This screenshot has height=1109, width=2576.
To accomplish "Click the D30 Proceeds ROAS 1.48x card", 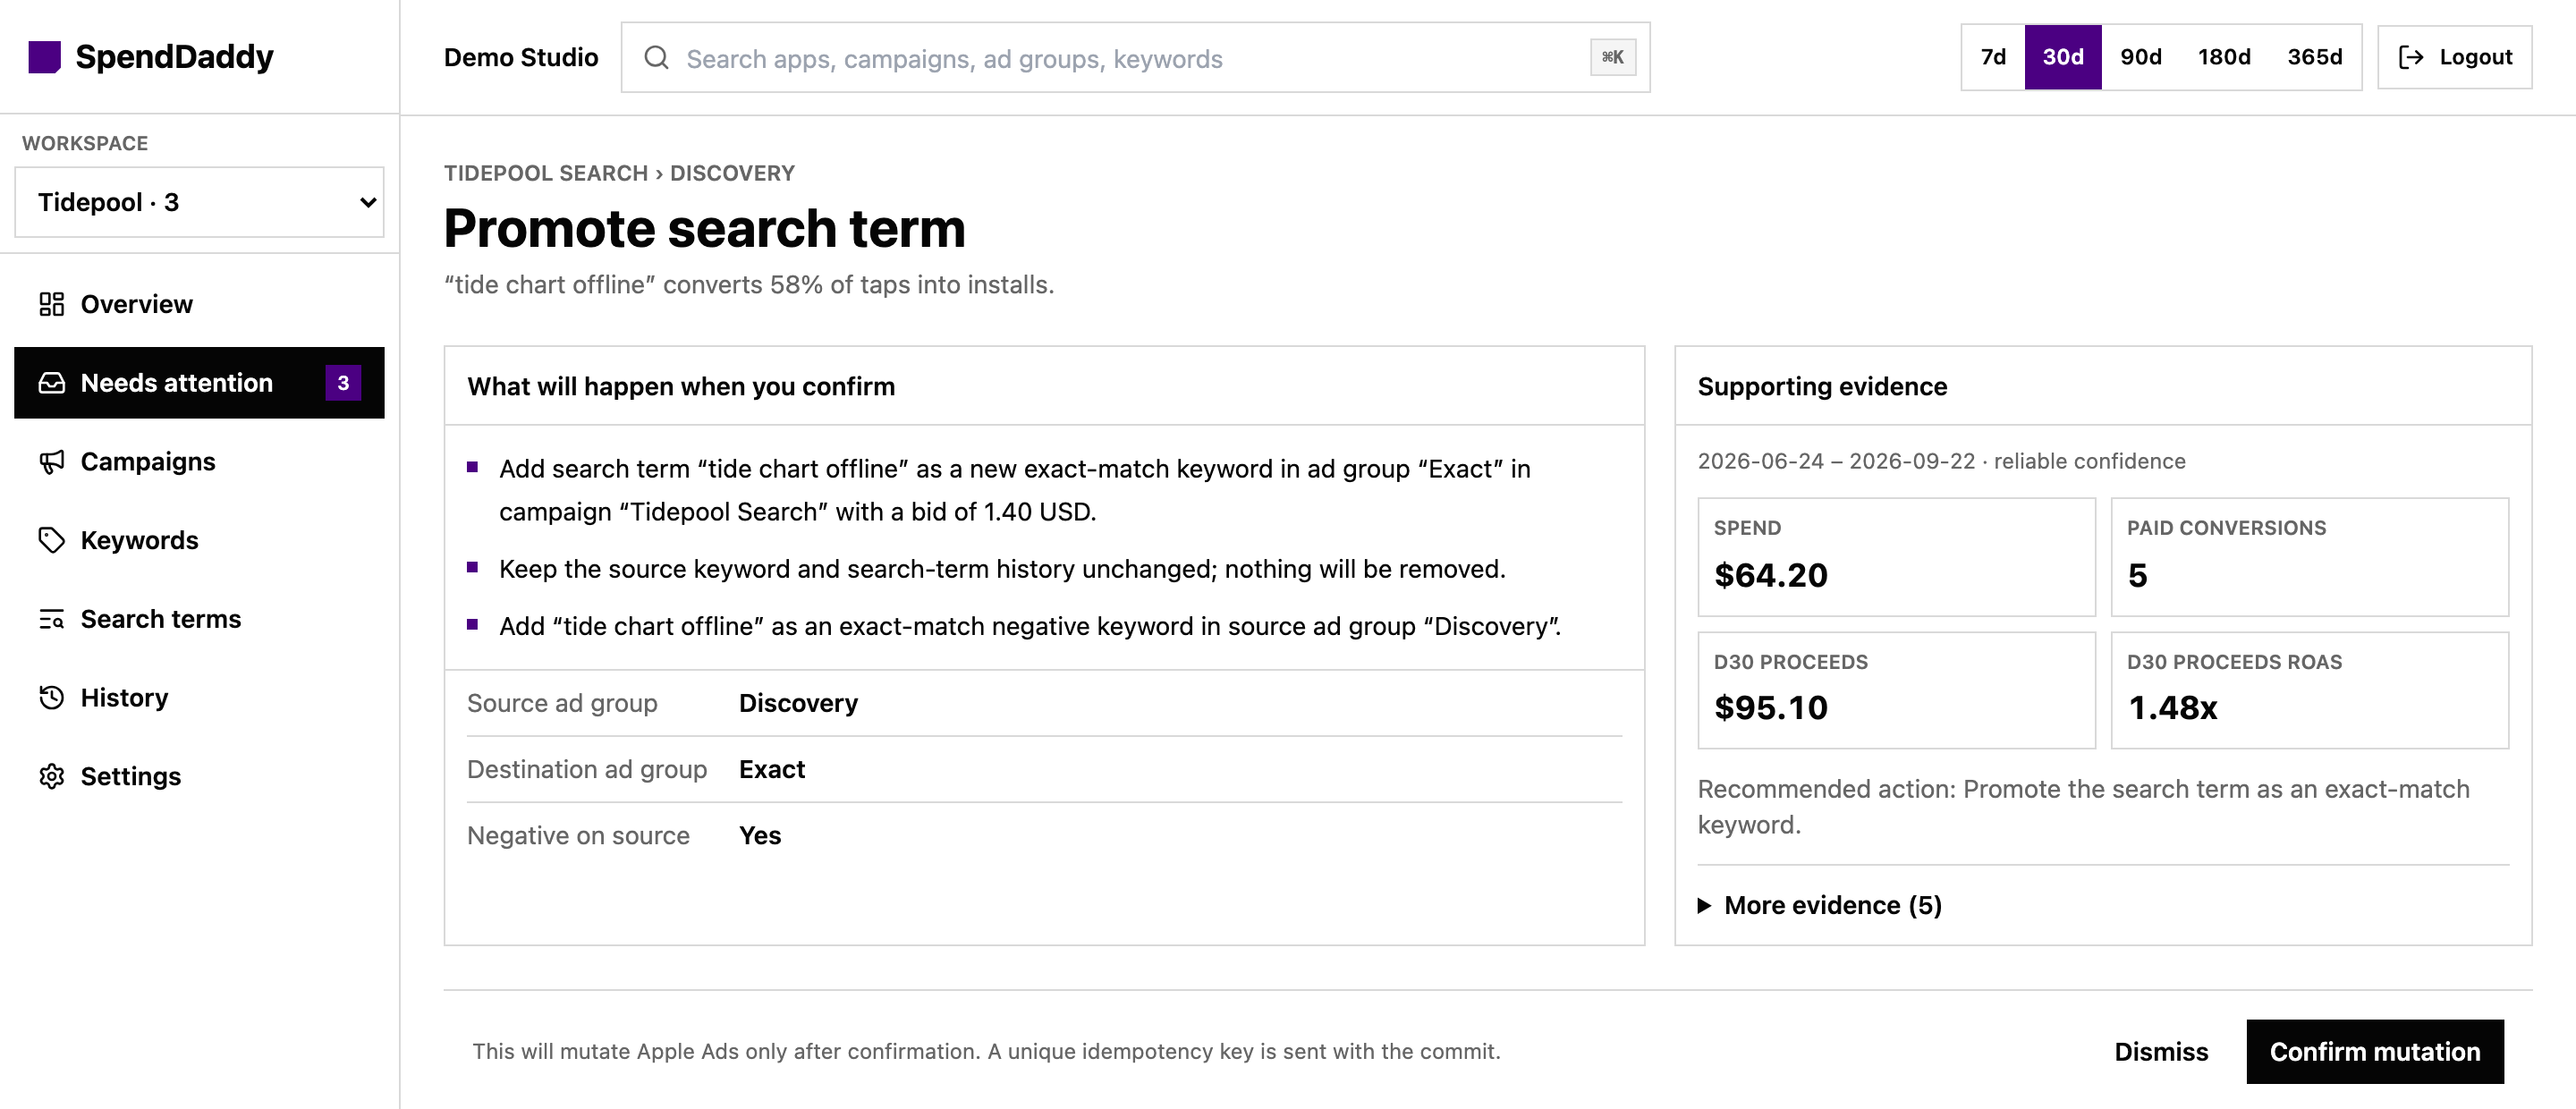I will [2310, 690].
